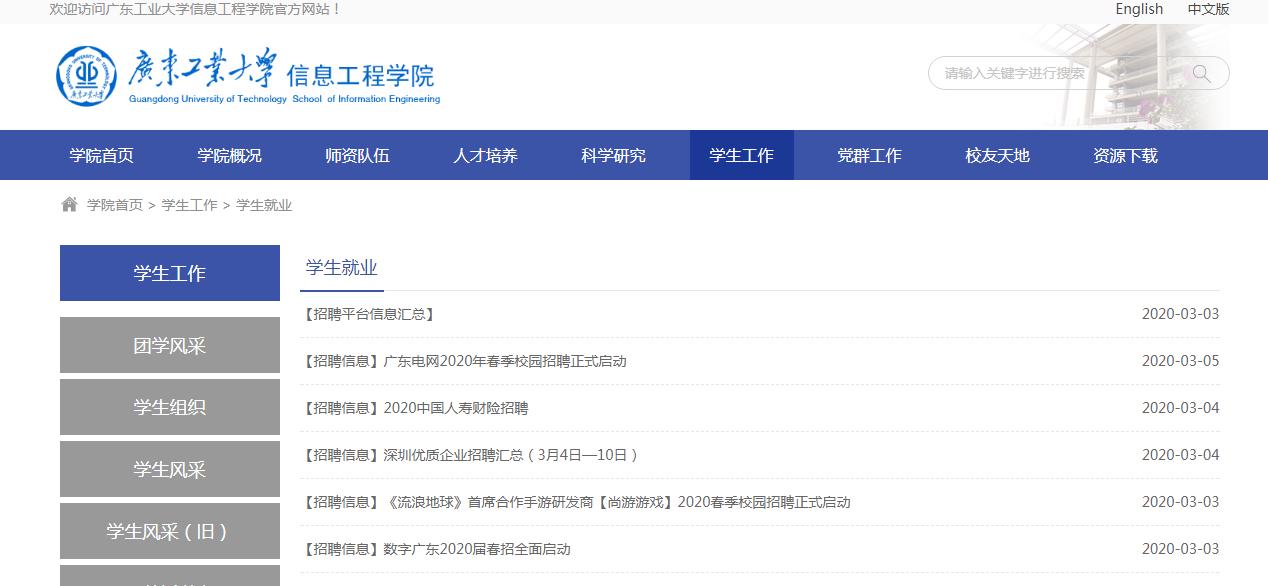Open 学生风采 sidebar section
The height and width of the screenshot is (586, 1268).
170,469
